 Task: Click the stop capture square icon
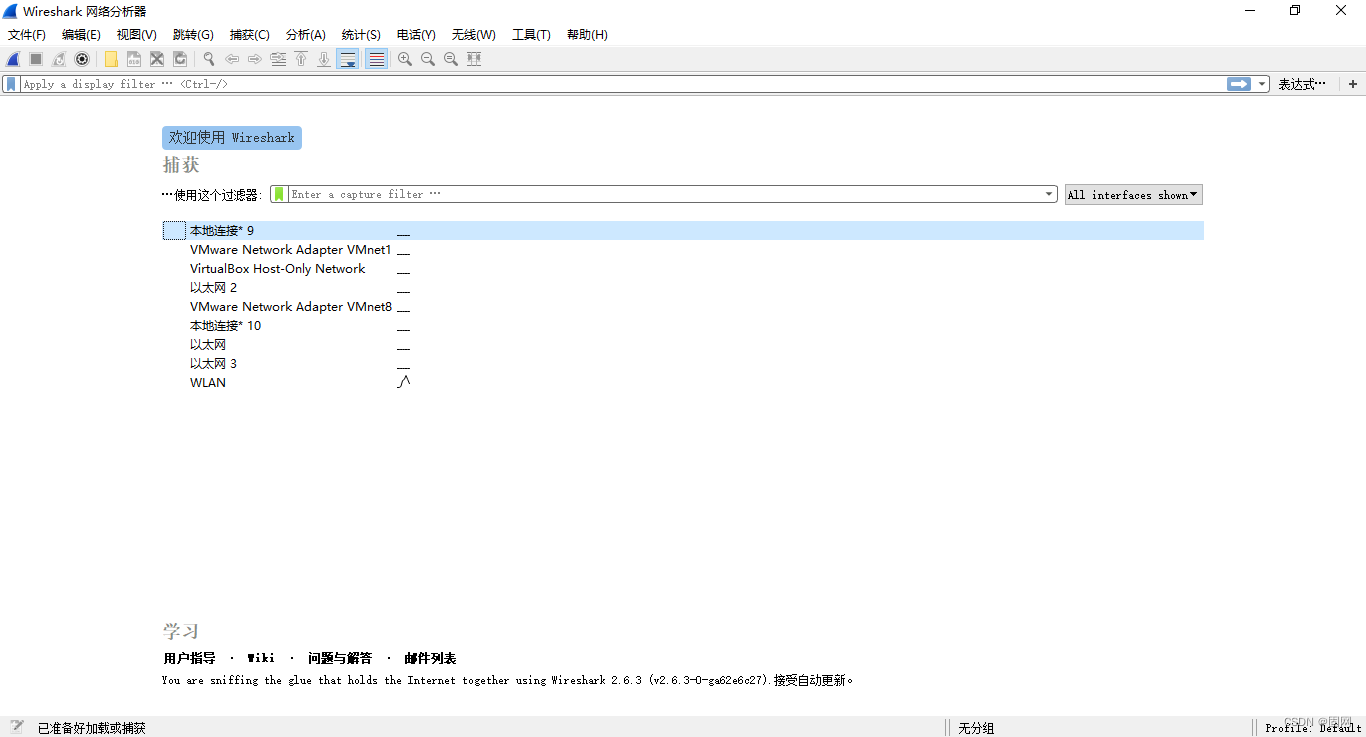pos(36,59)
